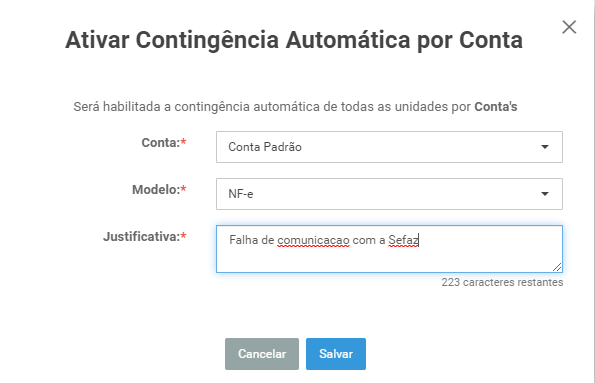Click the dialog title heading
This screenshot has height=383, width=595.
(294, 40)
